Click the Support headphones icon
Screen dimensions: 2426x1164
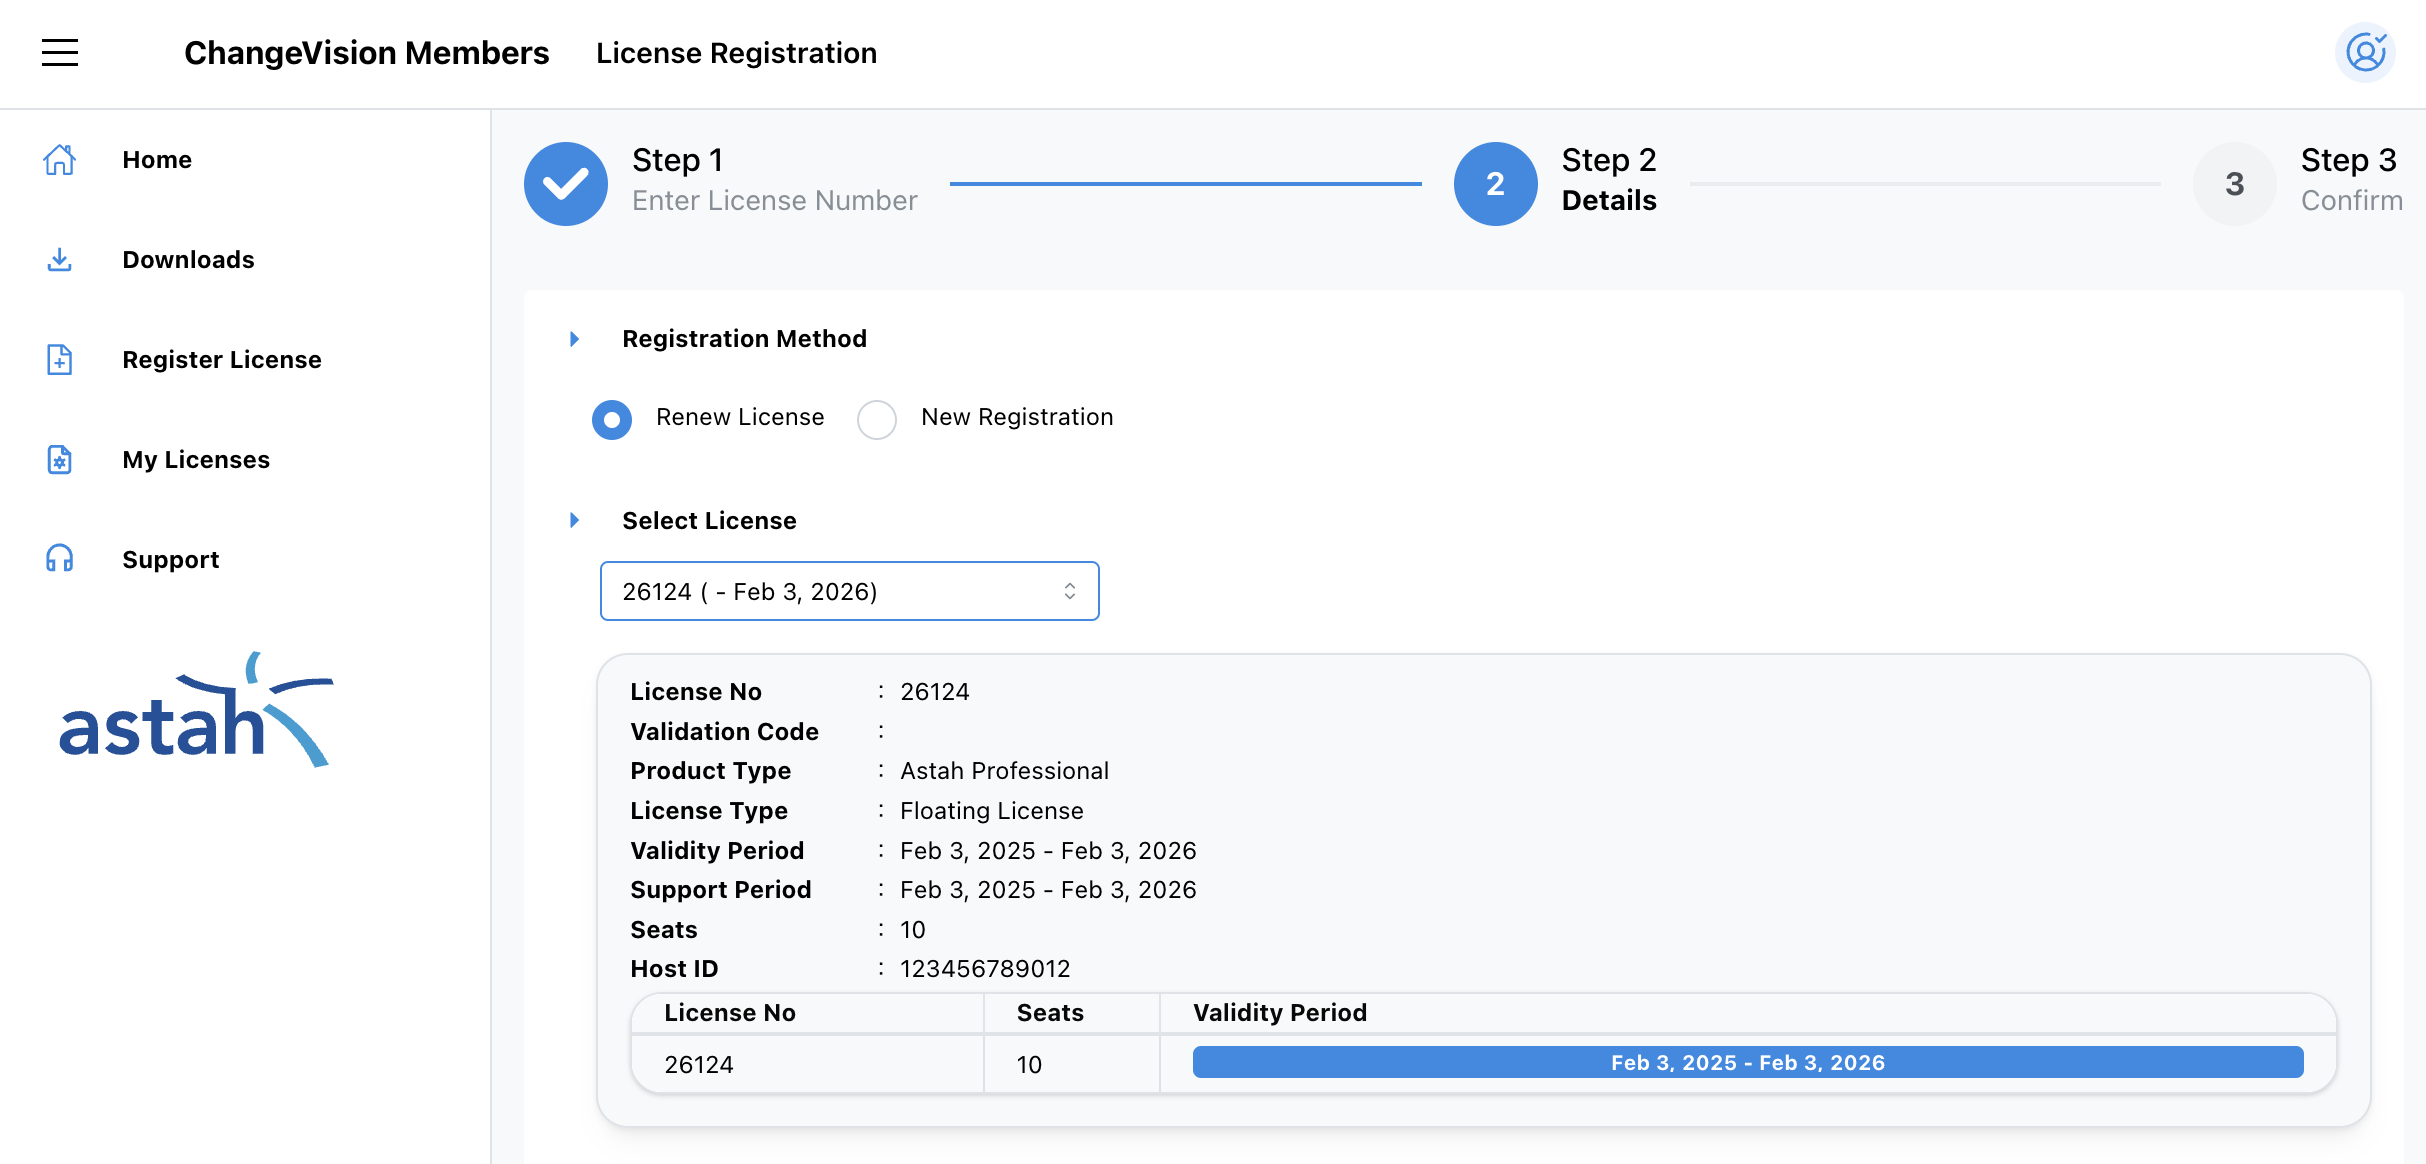click(x=60, y=559)
